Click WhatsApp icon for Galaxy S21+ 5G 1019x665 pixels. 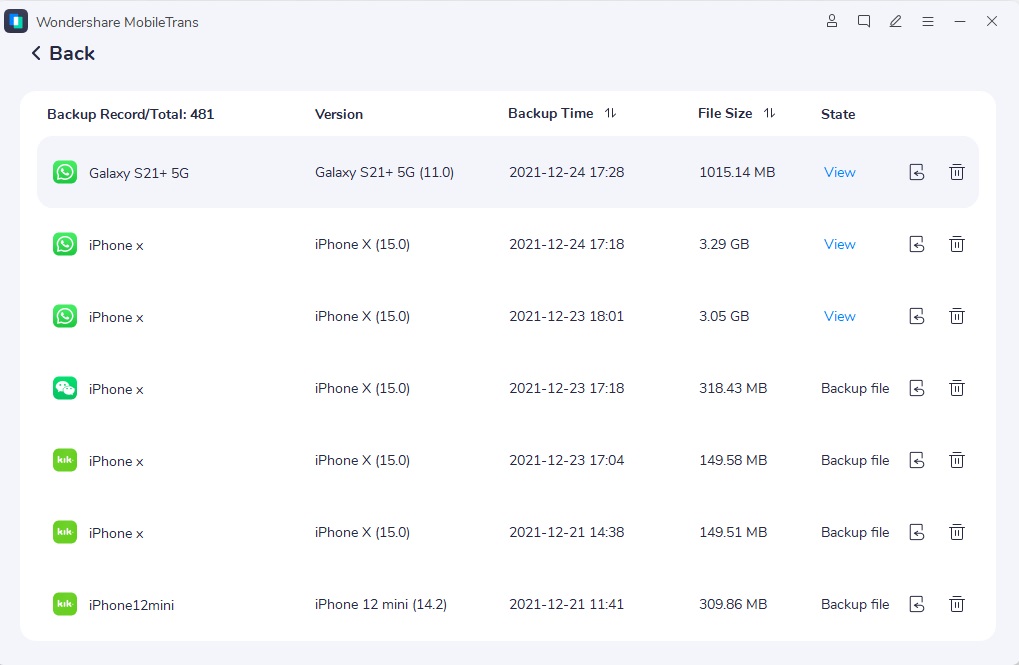coord(65,172)
